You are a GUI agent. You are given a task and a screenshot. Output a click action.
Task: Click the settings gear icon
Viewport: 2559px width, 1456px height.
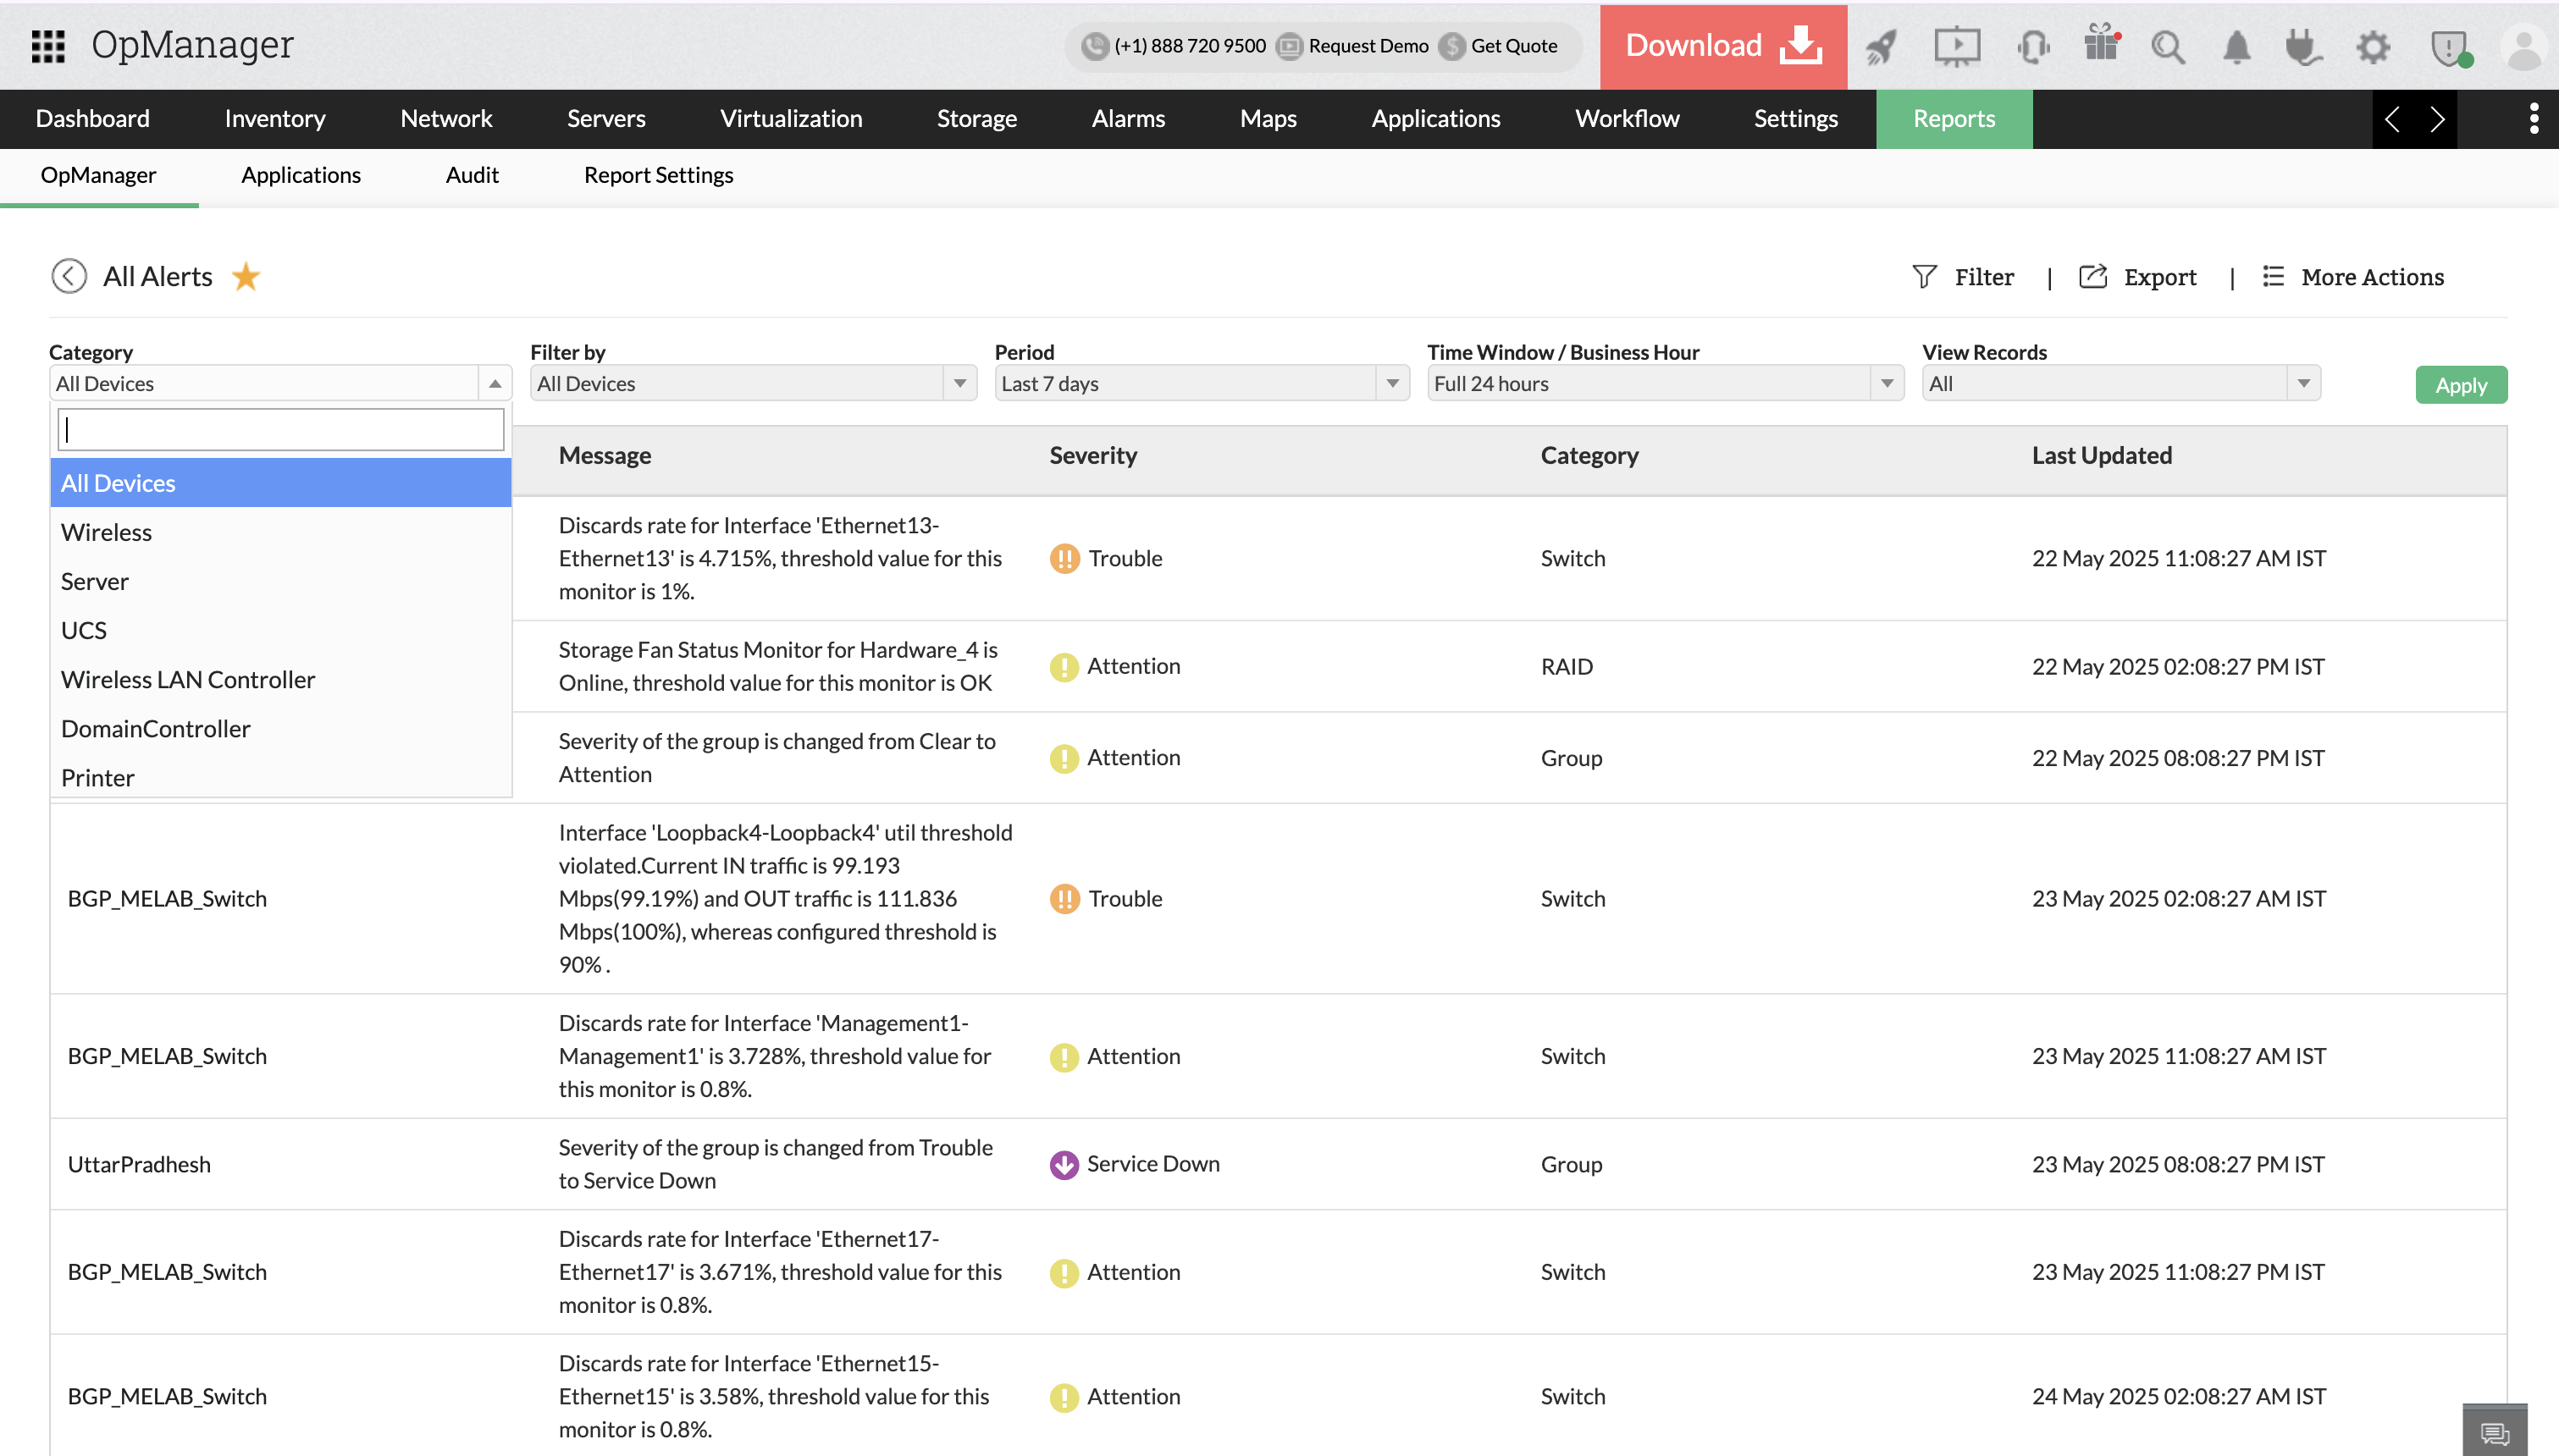2372,47
